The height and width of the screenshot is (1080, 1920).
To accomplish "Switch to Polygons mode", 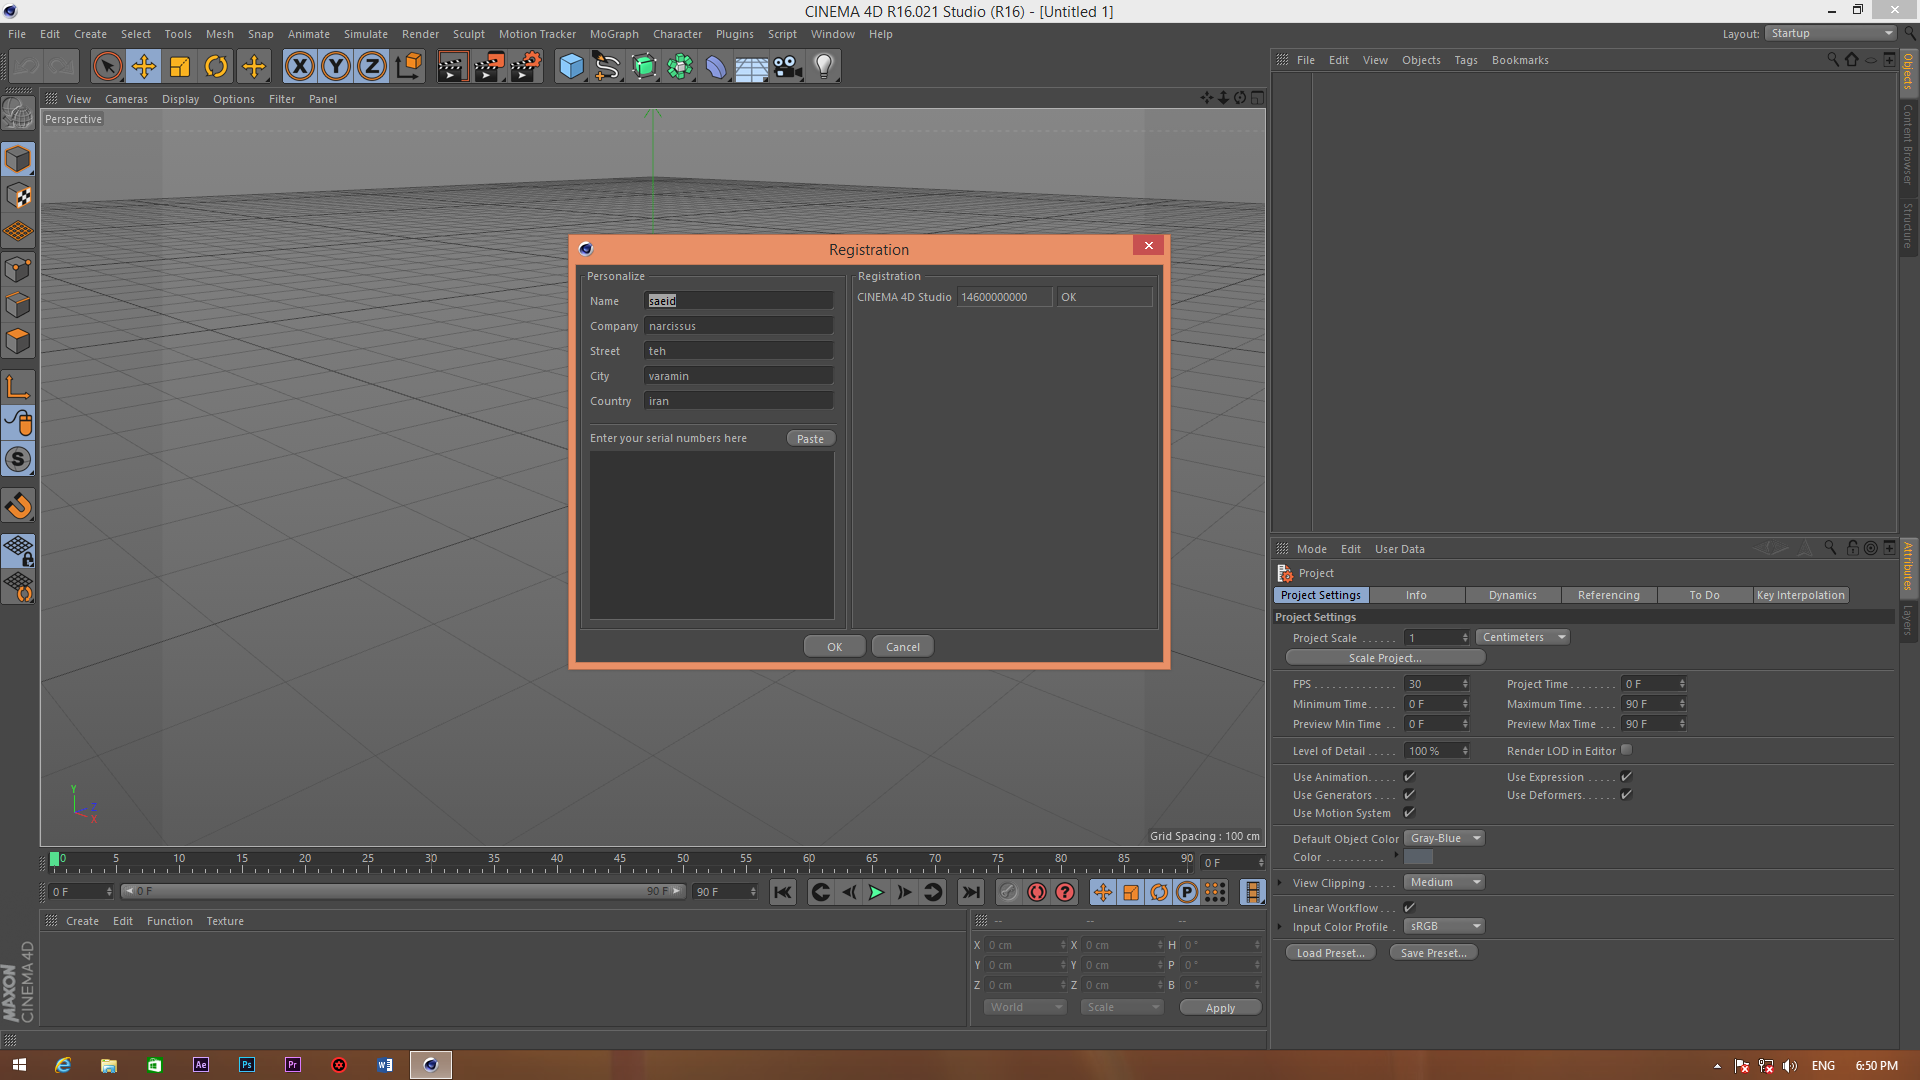I will click(18, 341).
